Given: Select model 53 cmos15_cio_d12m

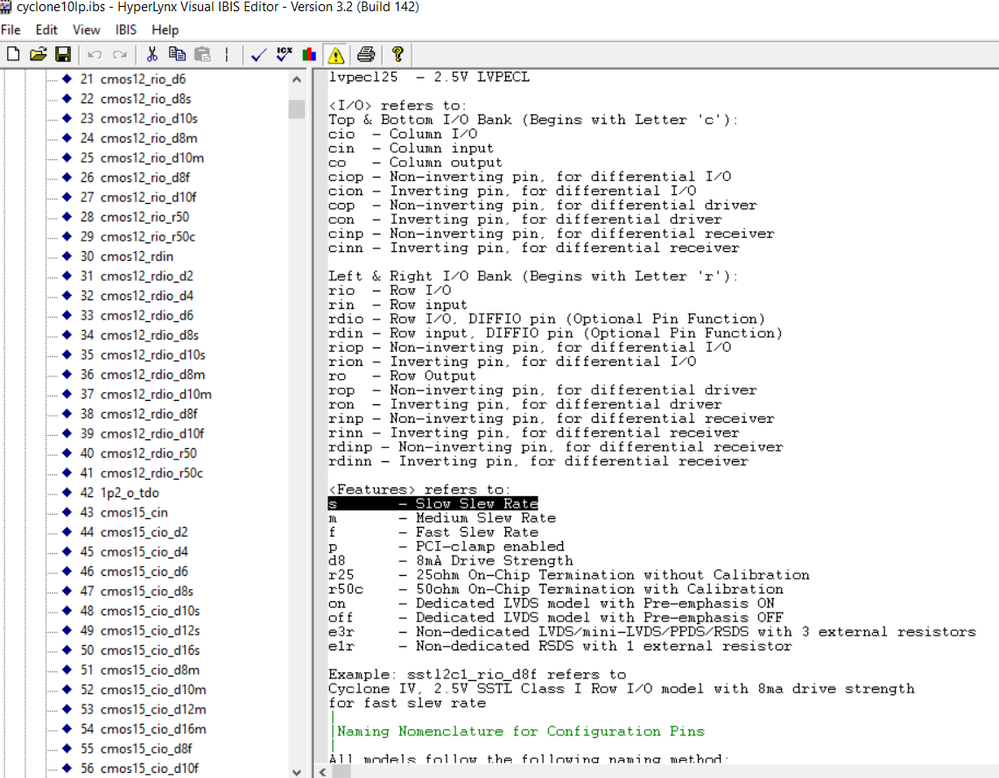Looking at the screenshot, I should [x=143, y=709].
